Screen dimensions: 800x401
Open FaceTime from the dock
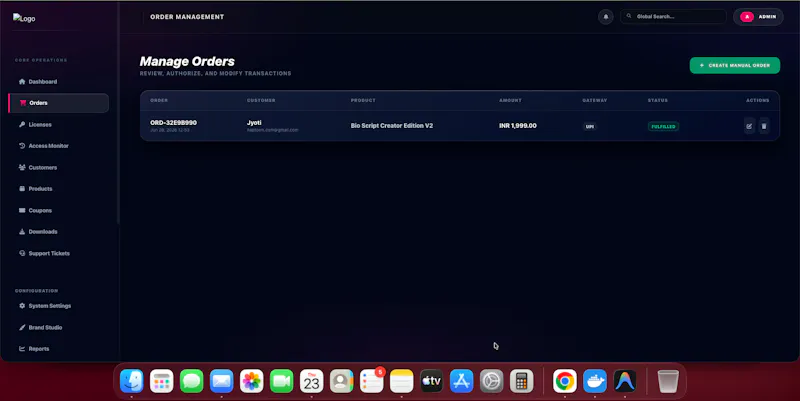pos(282,381)
